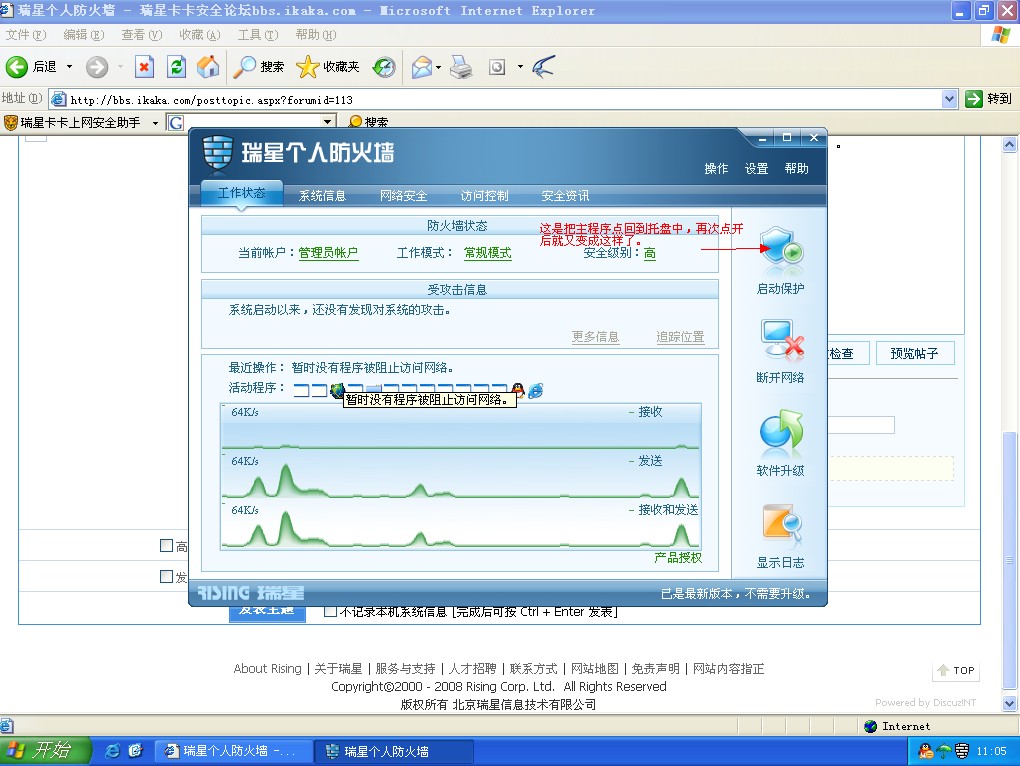Switch to the 访问控制 tab
Screen dimensions: 1020x766
pos(484,196)
